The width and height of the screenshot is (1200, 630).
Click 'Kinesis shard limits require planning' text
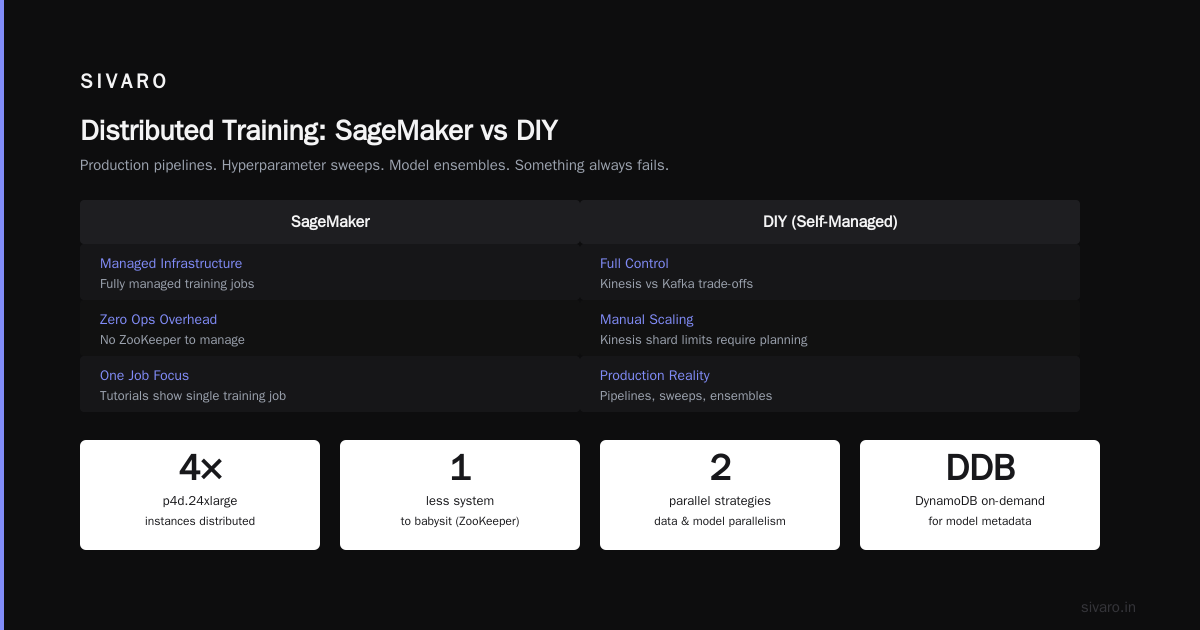703,340
